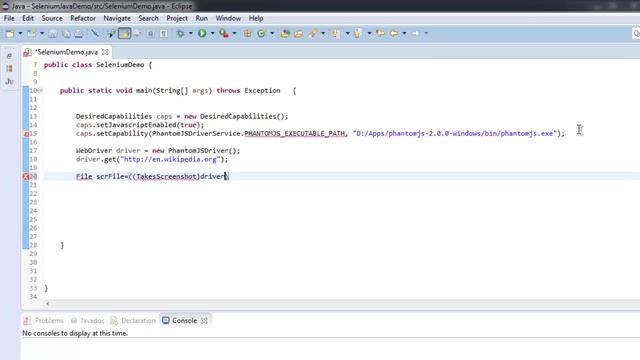Run the program with the green Run button
The image size is (640, 360).
coord(202,33)
